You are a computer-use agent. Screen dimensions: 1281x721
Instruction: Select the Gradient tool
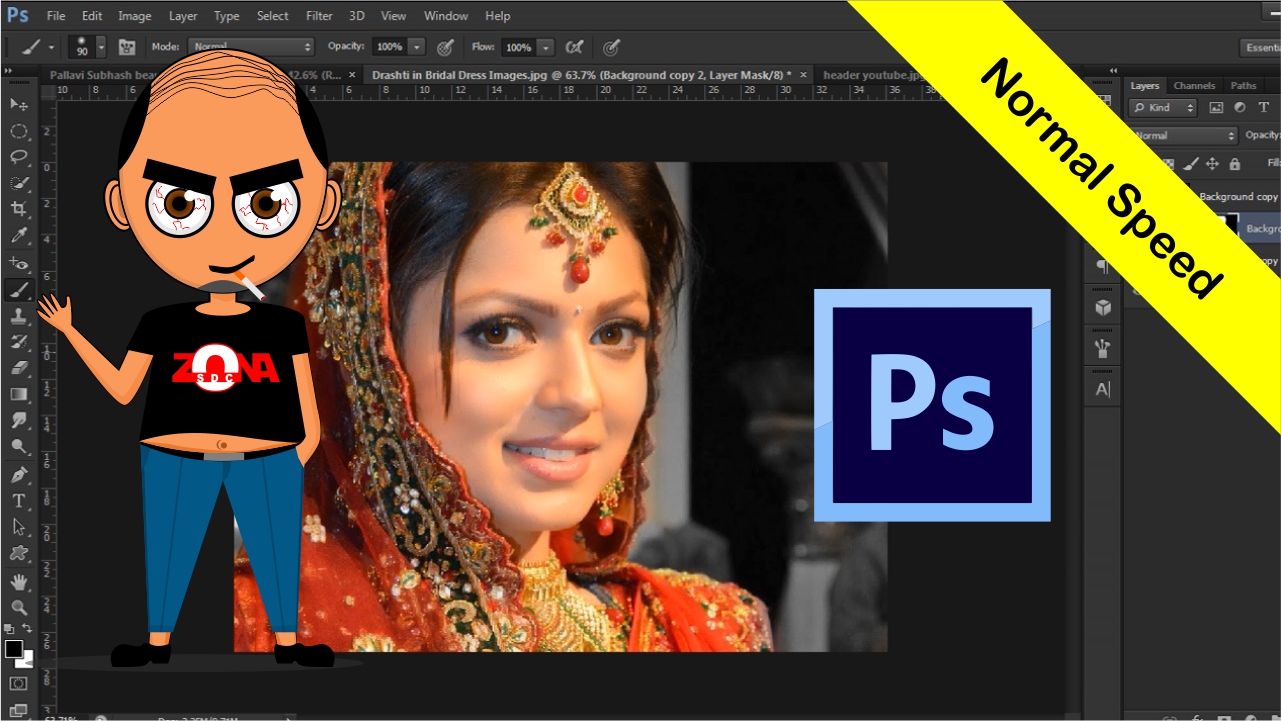19,394
